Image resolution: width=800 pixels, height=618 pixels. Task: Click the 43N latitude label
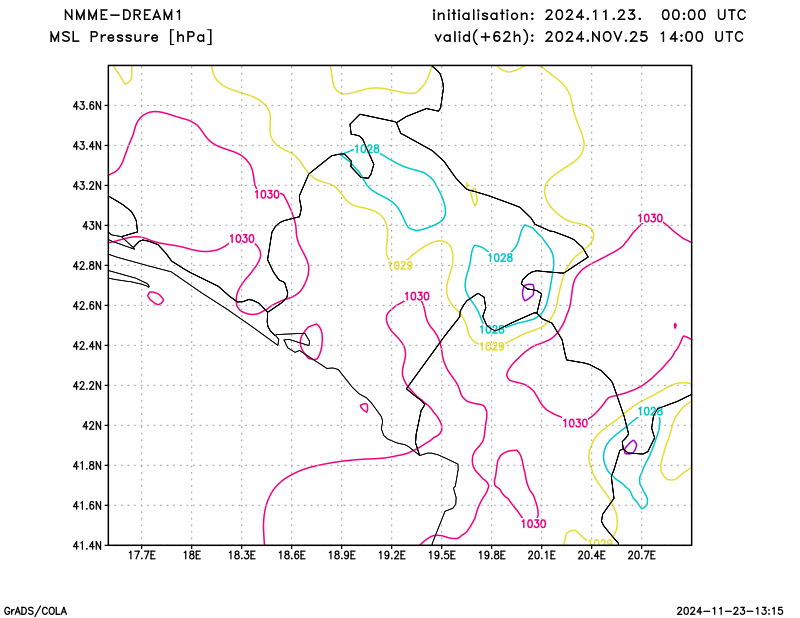92,226
